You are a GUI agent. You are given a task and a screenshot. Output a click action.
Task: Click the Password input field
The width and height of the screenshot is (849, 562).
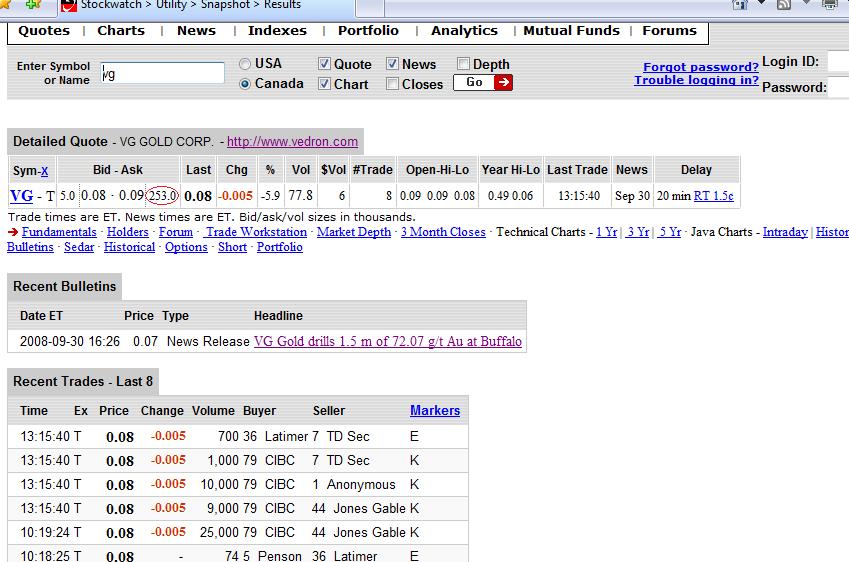pos(839,87)
